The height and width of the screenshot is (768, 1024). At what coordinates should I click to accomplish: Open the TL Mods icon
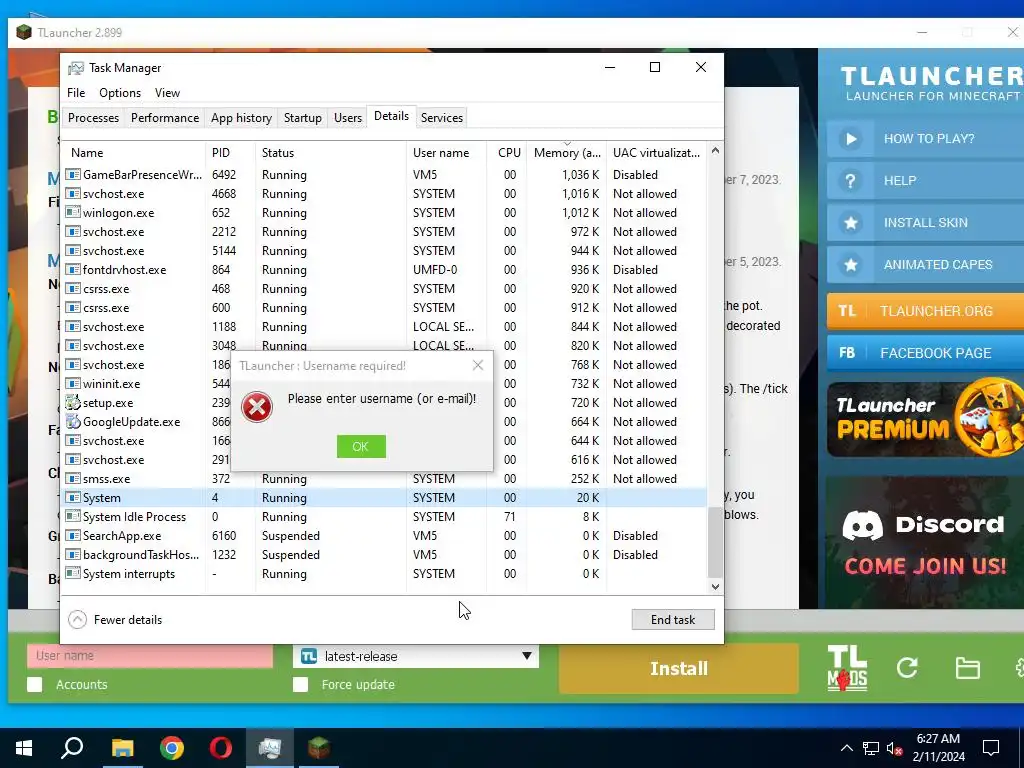[847, 667]
